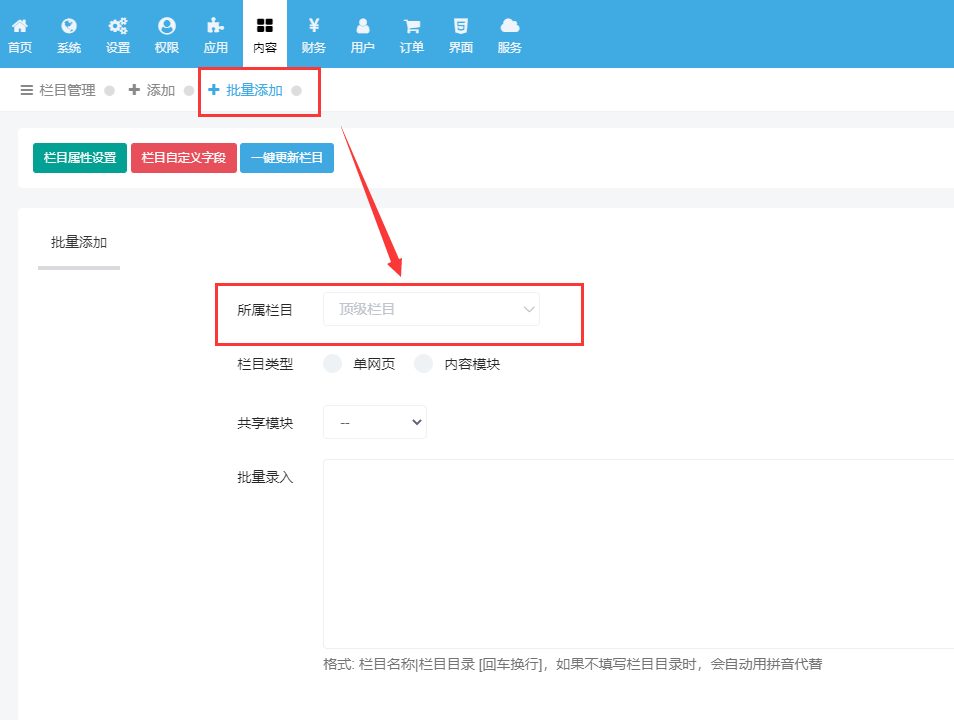Screen dimensions: 954x720
Task: Open the 用户 person icon
Action: pyautogui.click(x=363, y=26)
